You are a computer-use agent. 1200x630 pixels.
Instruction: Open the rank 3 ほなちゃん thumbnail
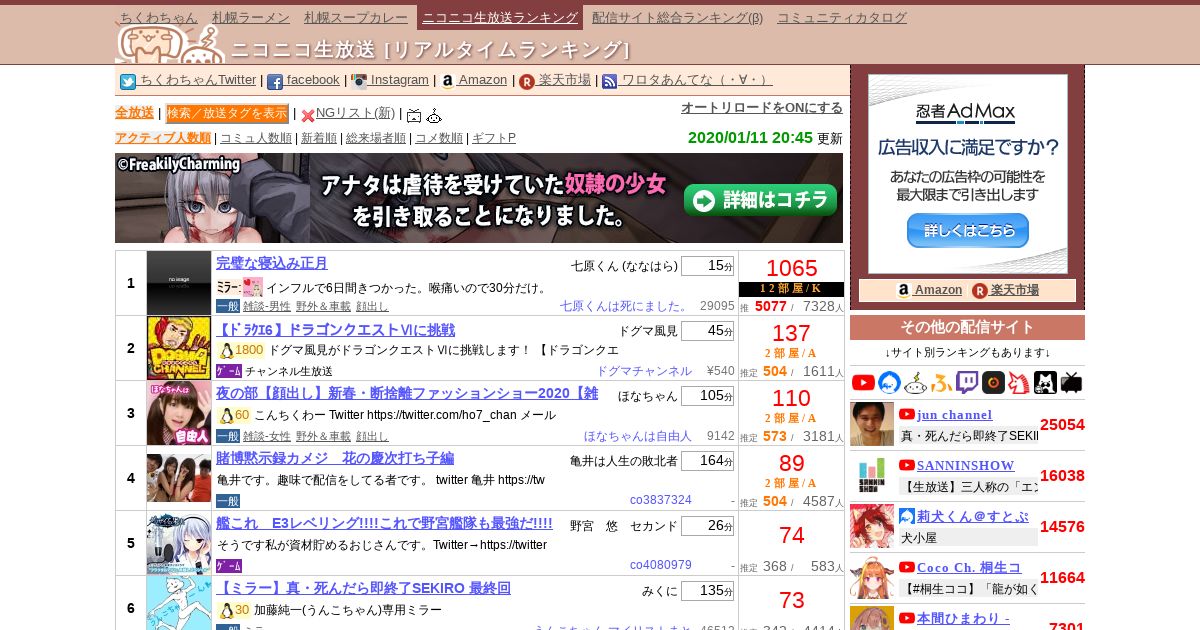pyautogui.click(x=179, y=413)
